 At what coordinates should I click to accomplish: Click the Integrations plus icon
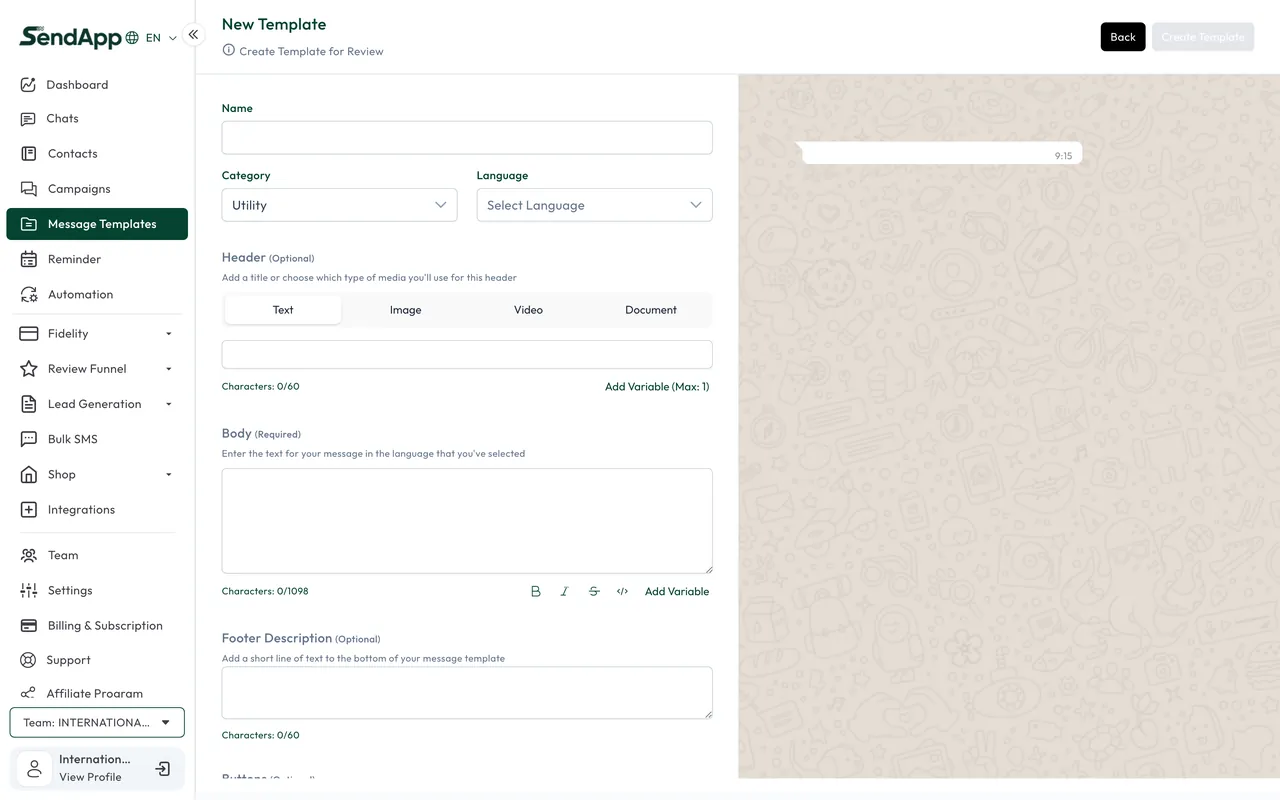28,510
